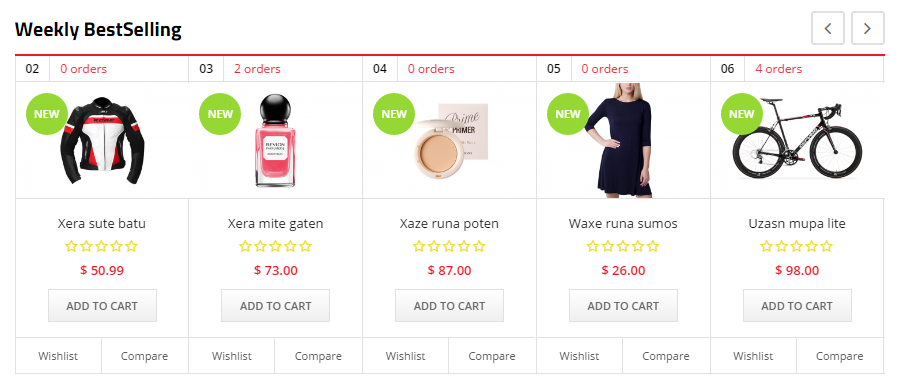Click star rating under Waxe runa sumos
Viewport: 898px width, 386px height.
tap(623, 247)
